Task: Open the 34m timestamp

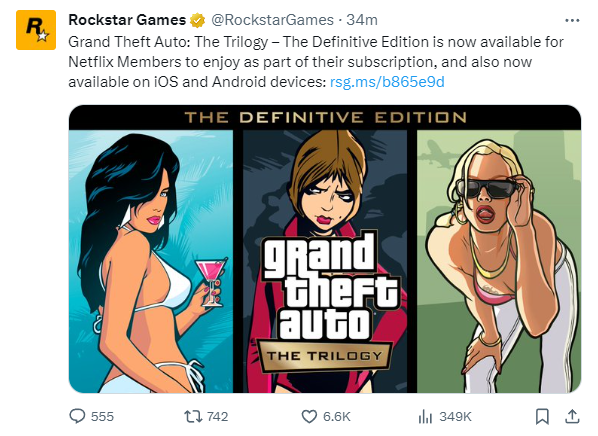Action: [362, 20]
